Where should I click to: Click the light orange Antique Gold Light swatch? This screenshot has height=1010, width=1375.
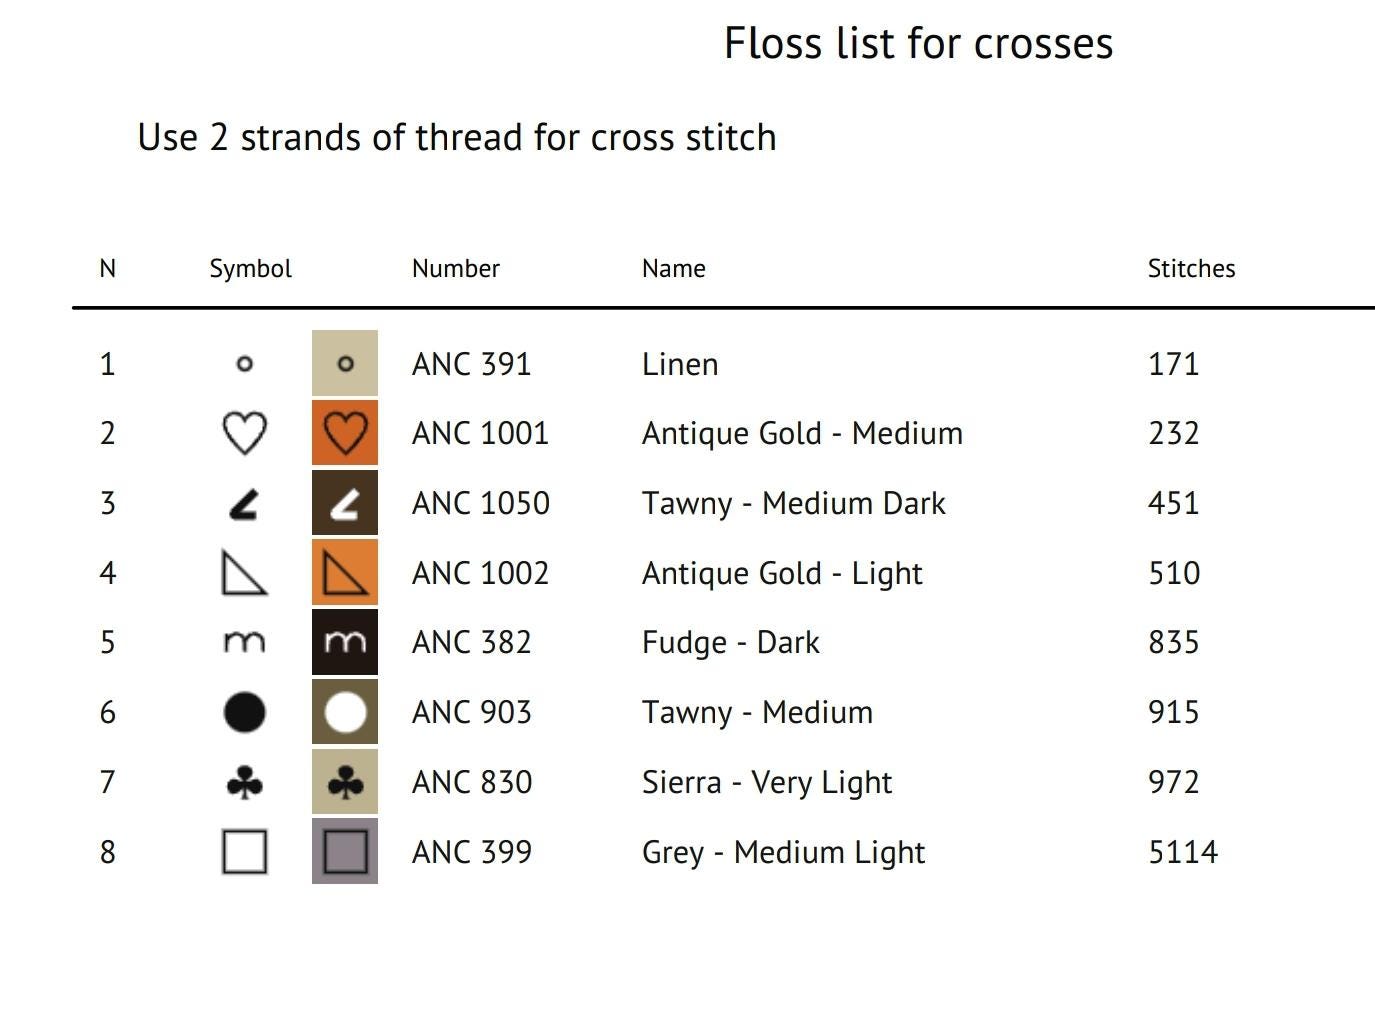[345, 572]
